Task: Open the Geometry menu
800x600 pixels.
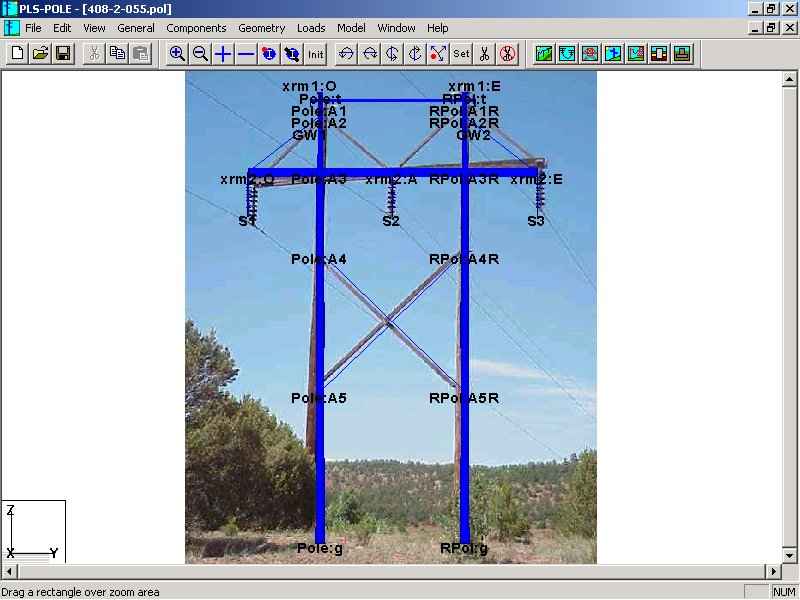Action: coord(261,28)
